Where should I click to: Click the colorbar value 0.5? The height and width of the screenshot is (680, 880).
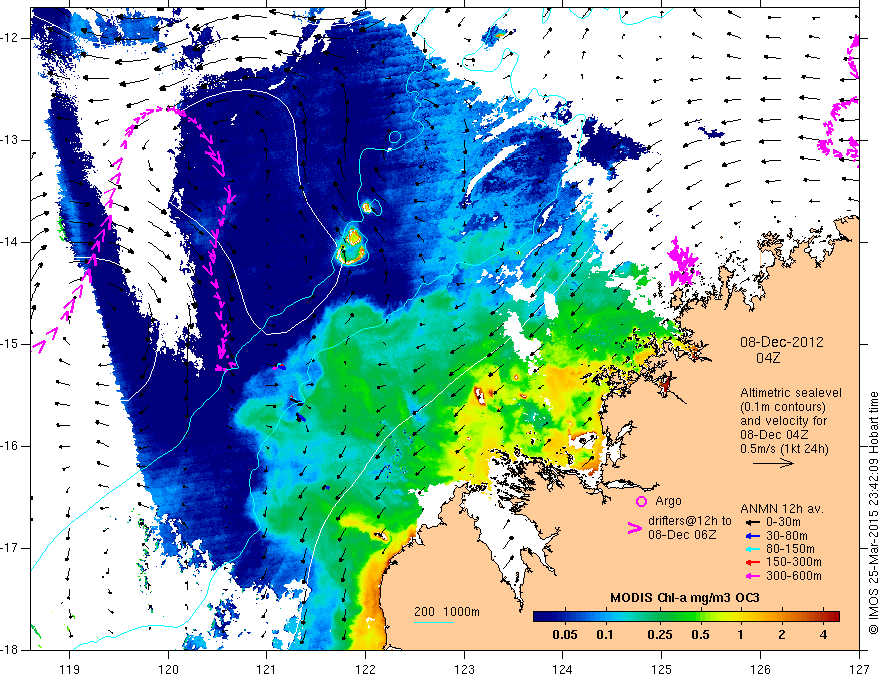coord(700,635)
